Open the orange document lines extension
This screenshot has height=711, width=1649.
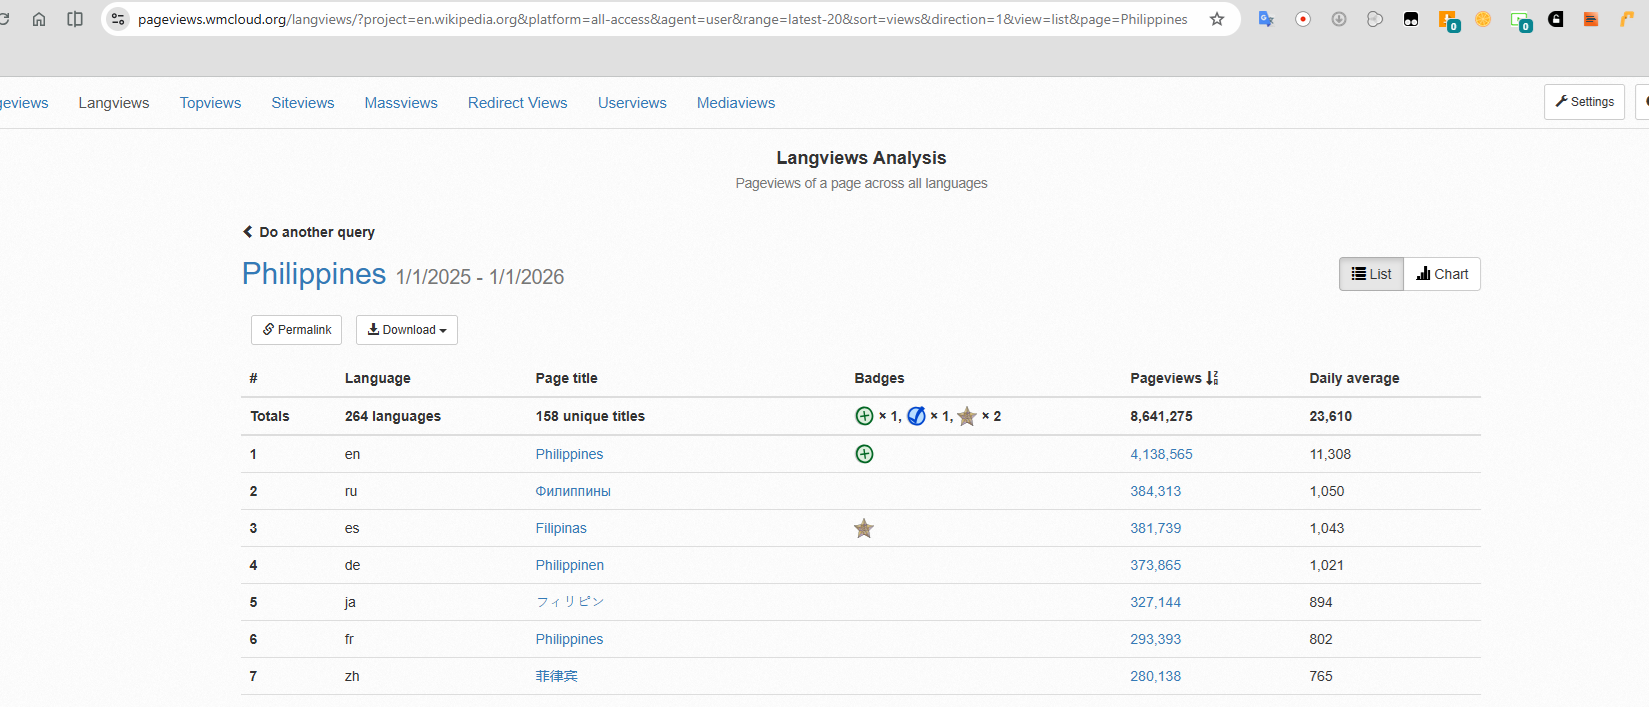pyautogui.click(x=1591, y=19)
